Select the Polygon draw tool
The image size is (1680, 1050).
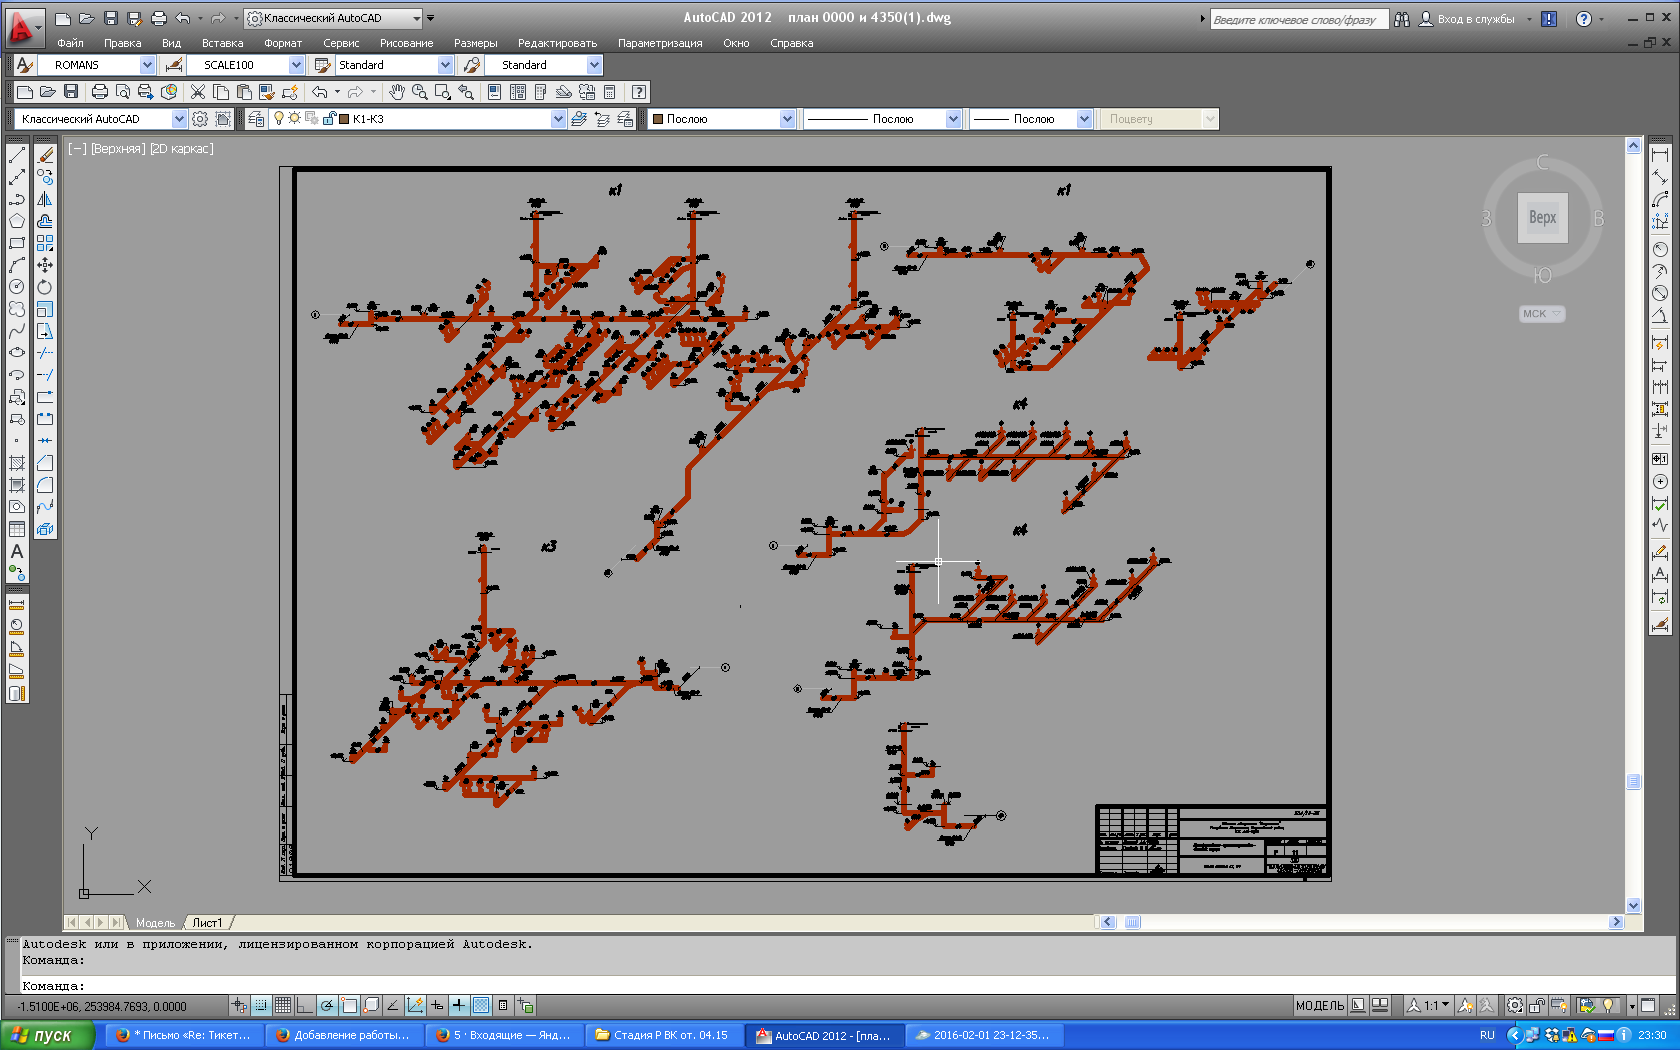point(17,221)
